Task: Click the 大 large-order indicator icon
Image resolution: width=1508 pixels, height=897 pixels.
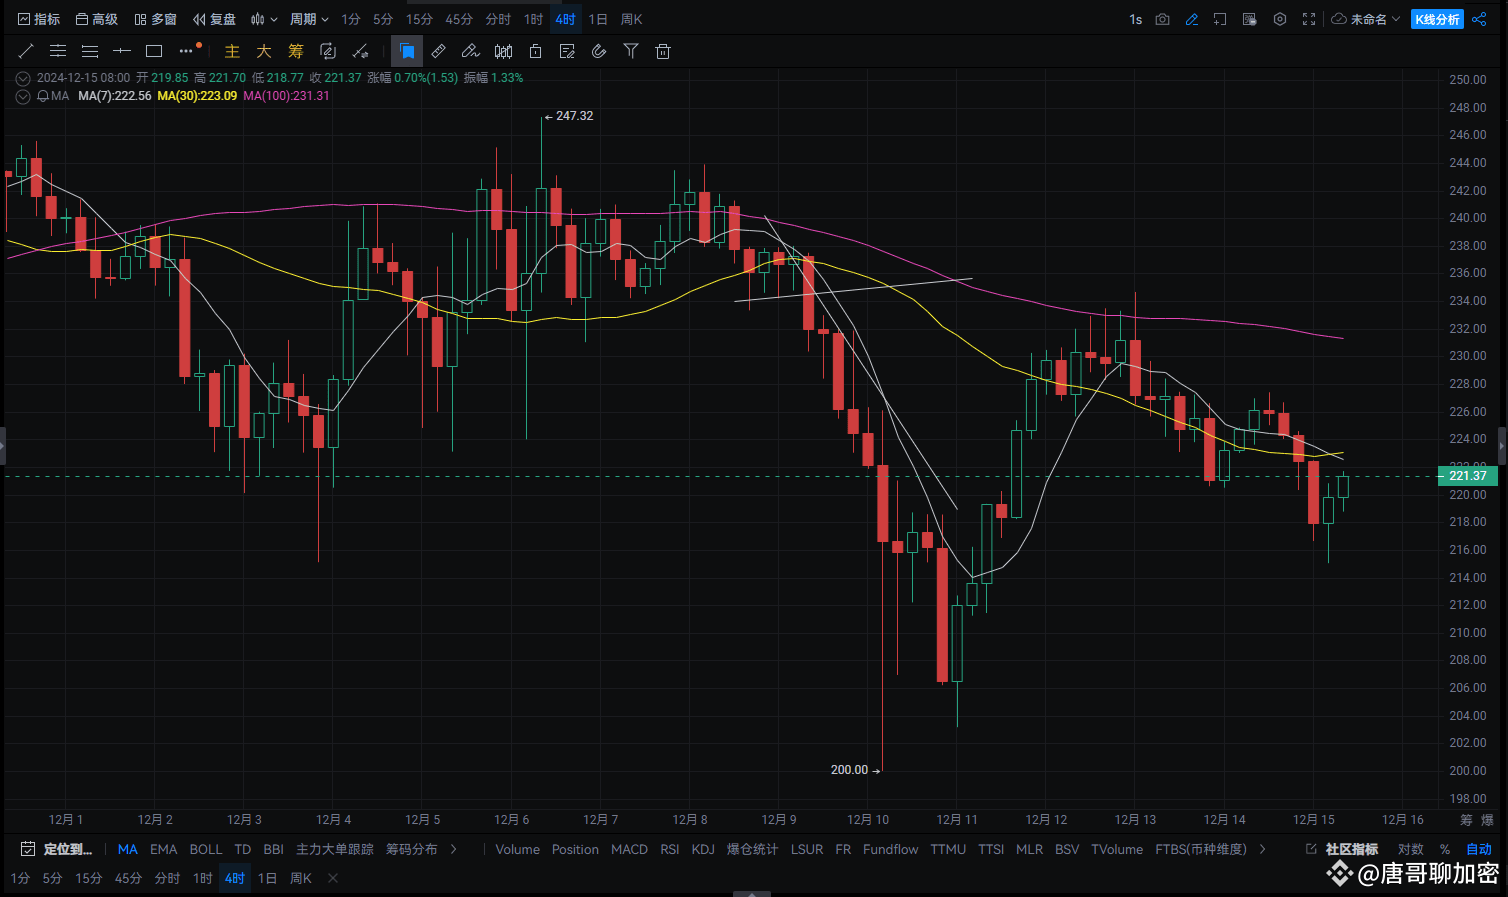Action: click(264, 51)
